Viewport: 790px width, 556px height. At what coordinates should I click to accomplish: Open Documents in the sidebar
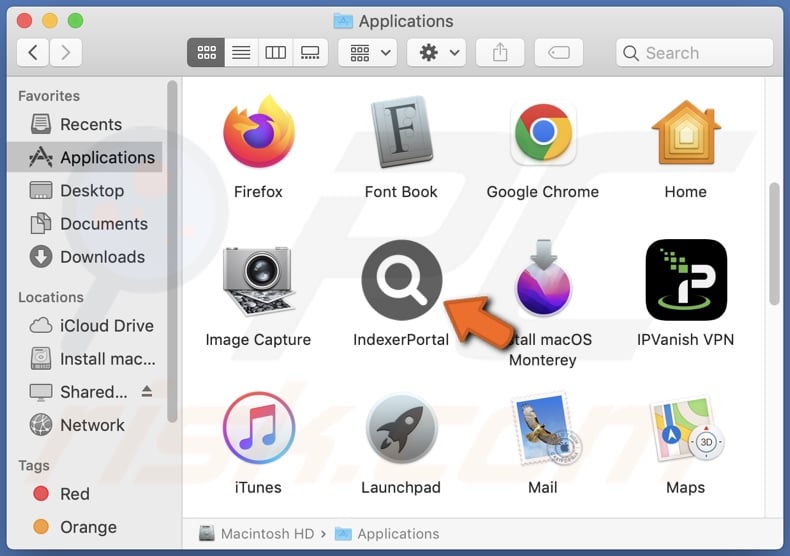click(85, 224)
